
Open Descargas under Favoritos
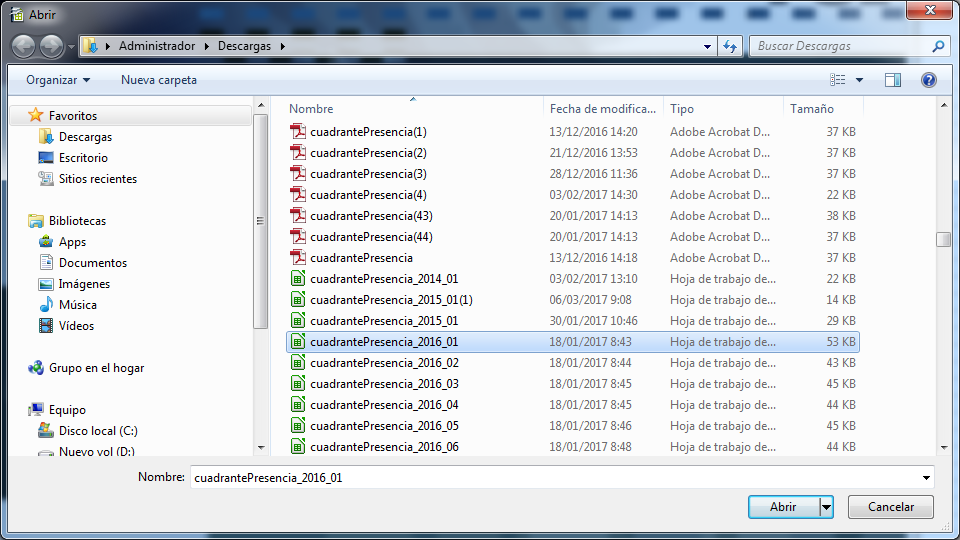tap(85, 137)
